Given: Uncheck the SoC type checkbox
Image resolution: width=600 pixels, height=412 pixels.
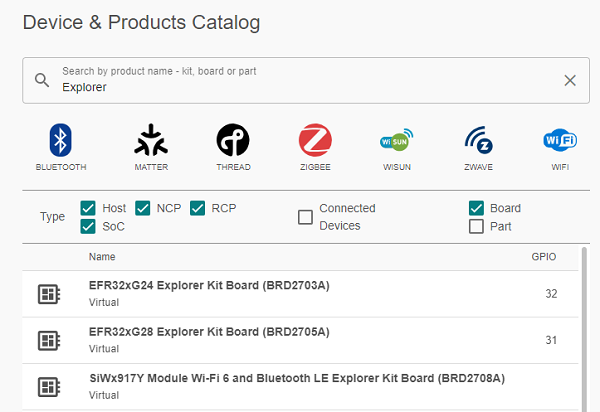Looking at the screenshot, I should (x=88, y=226).
